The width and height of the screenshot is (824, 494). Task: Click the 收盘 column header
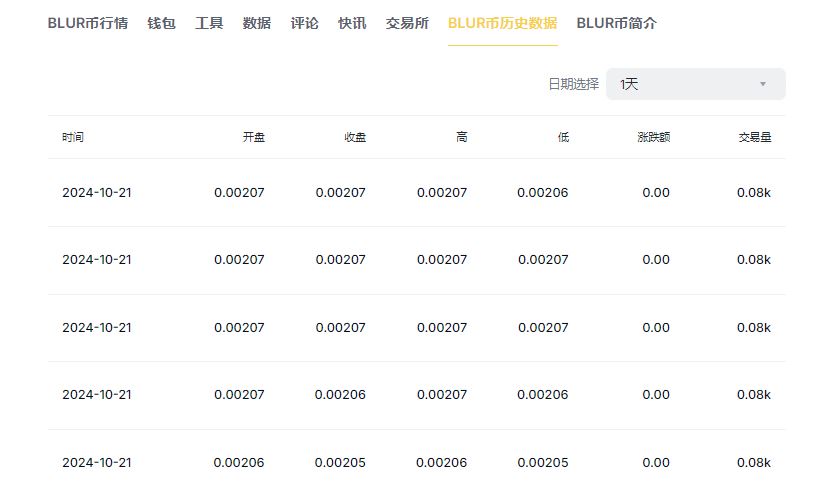coord(354,137)
